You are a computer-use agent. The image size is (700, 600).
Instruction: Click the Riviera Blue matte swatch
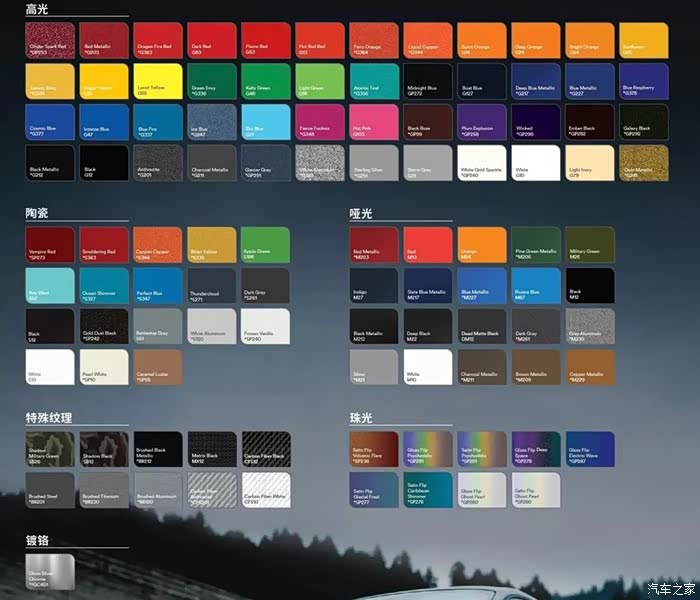(x=536, y=286)
